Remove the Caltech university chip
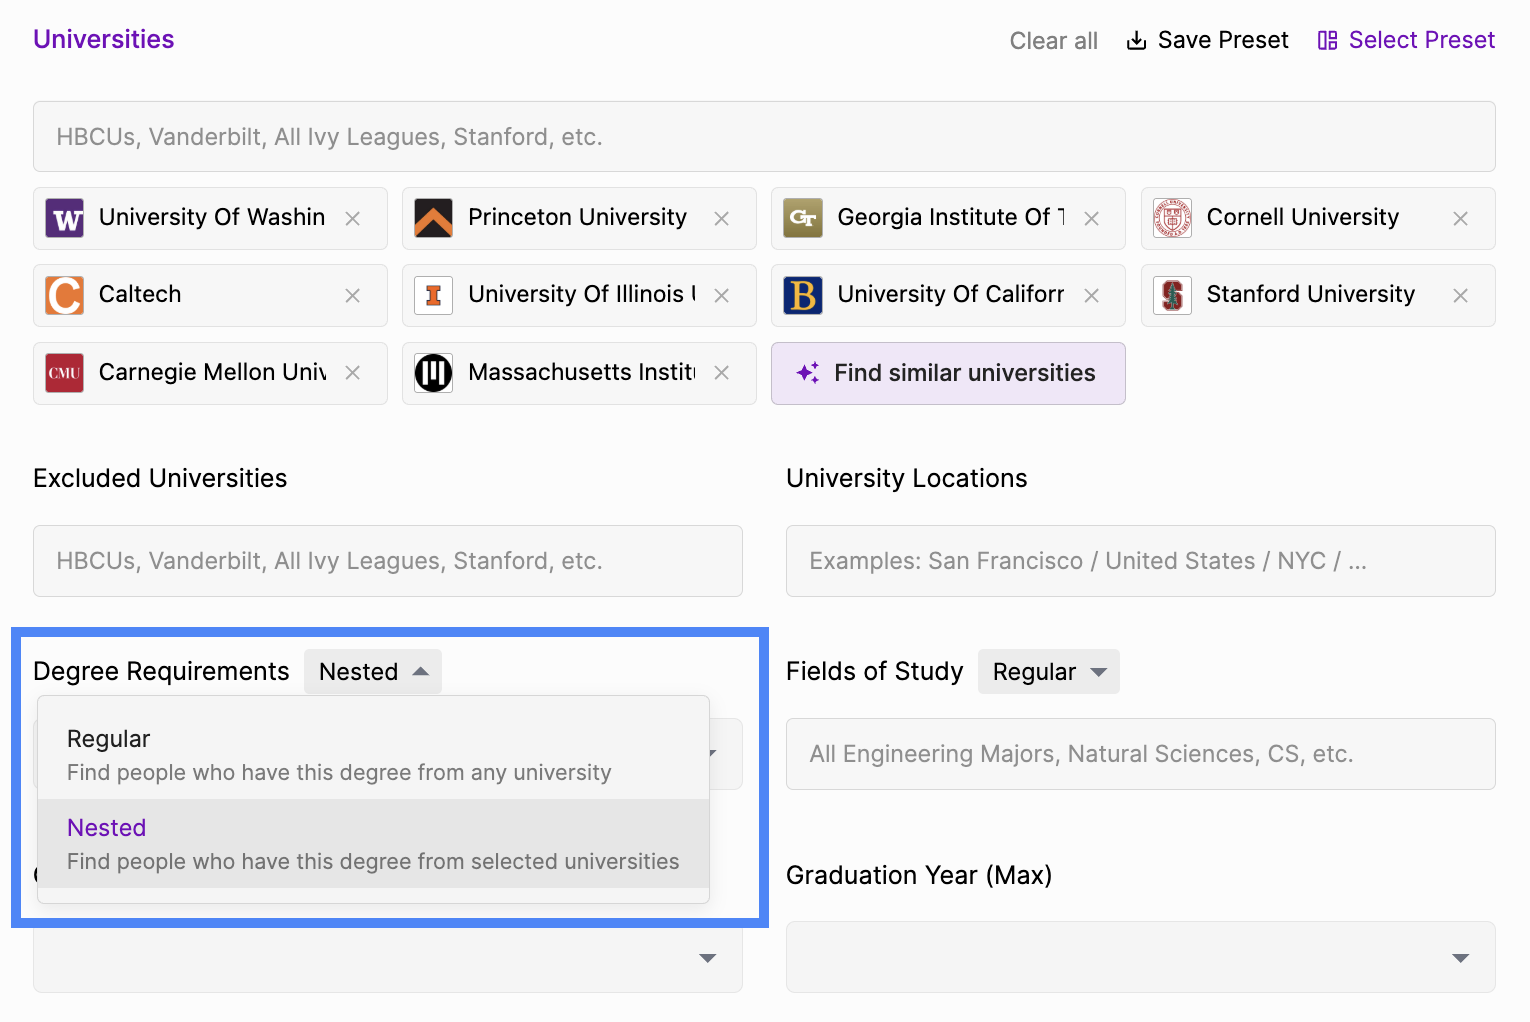 point(352,295)
